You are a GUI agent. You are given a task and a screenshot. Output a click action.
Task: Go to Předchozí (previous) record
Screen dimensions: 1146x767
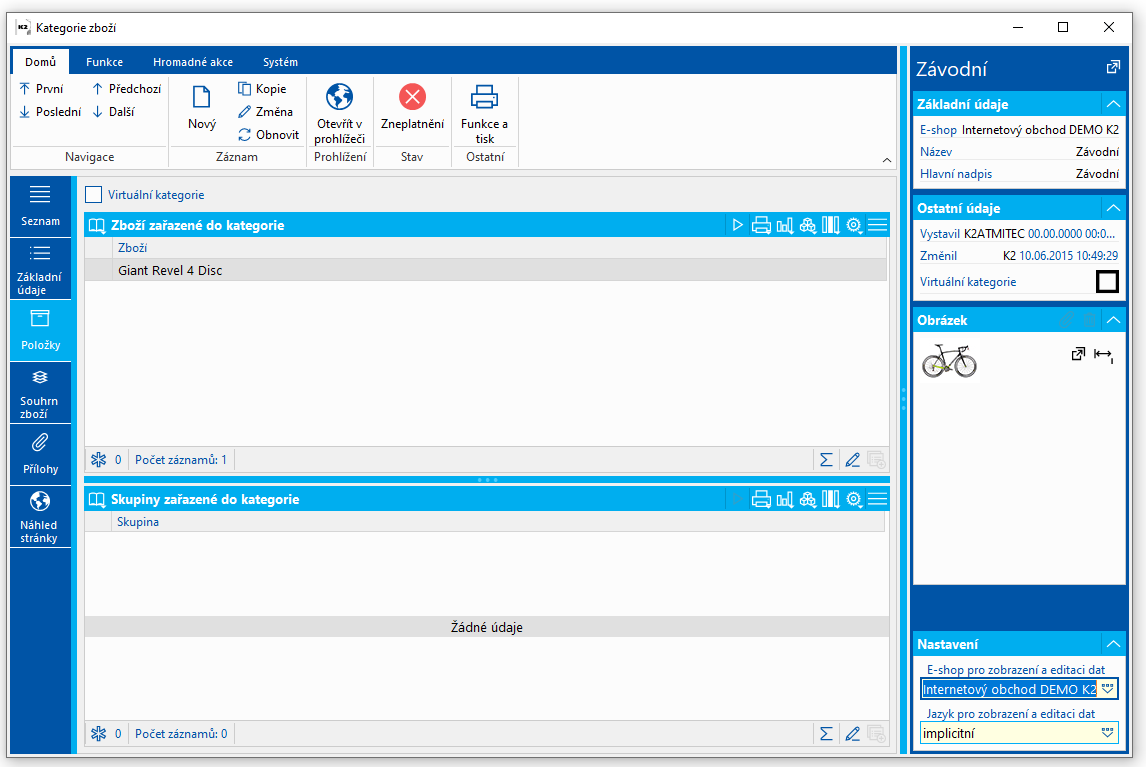click(x=126, y=88)
